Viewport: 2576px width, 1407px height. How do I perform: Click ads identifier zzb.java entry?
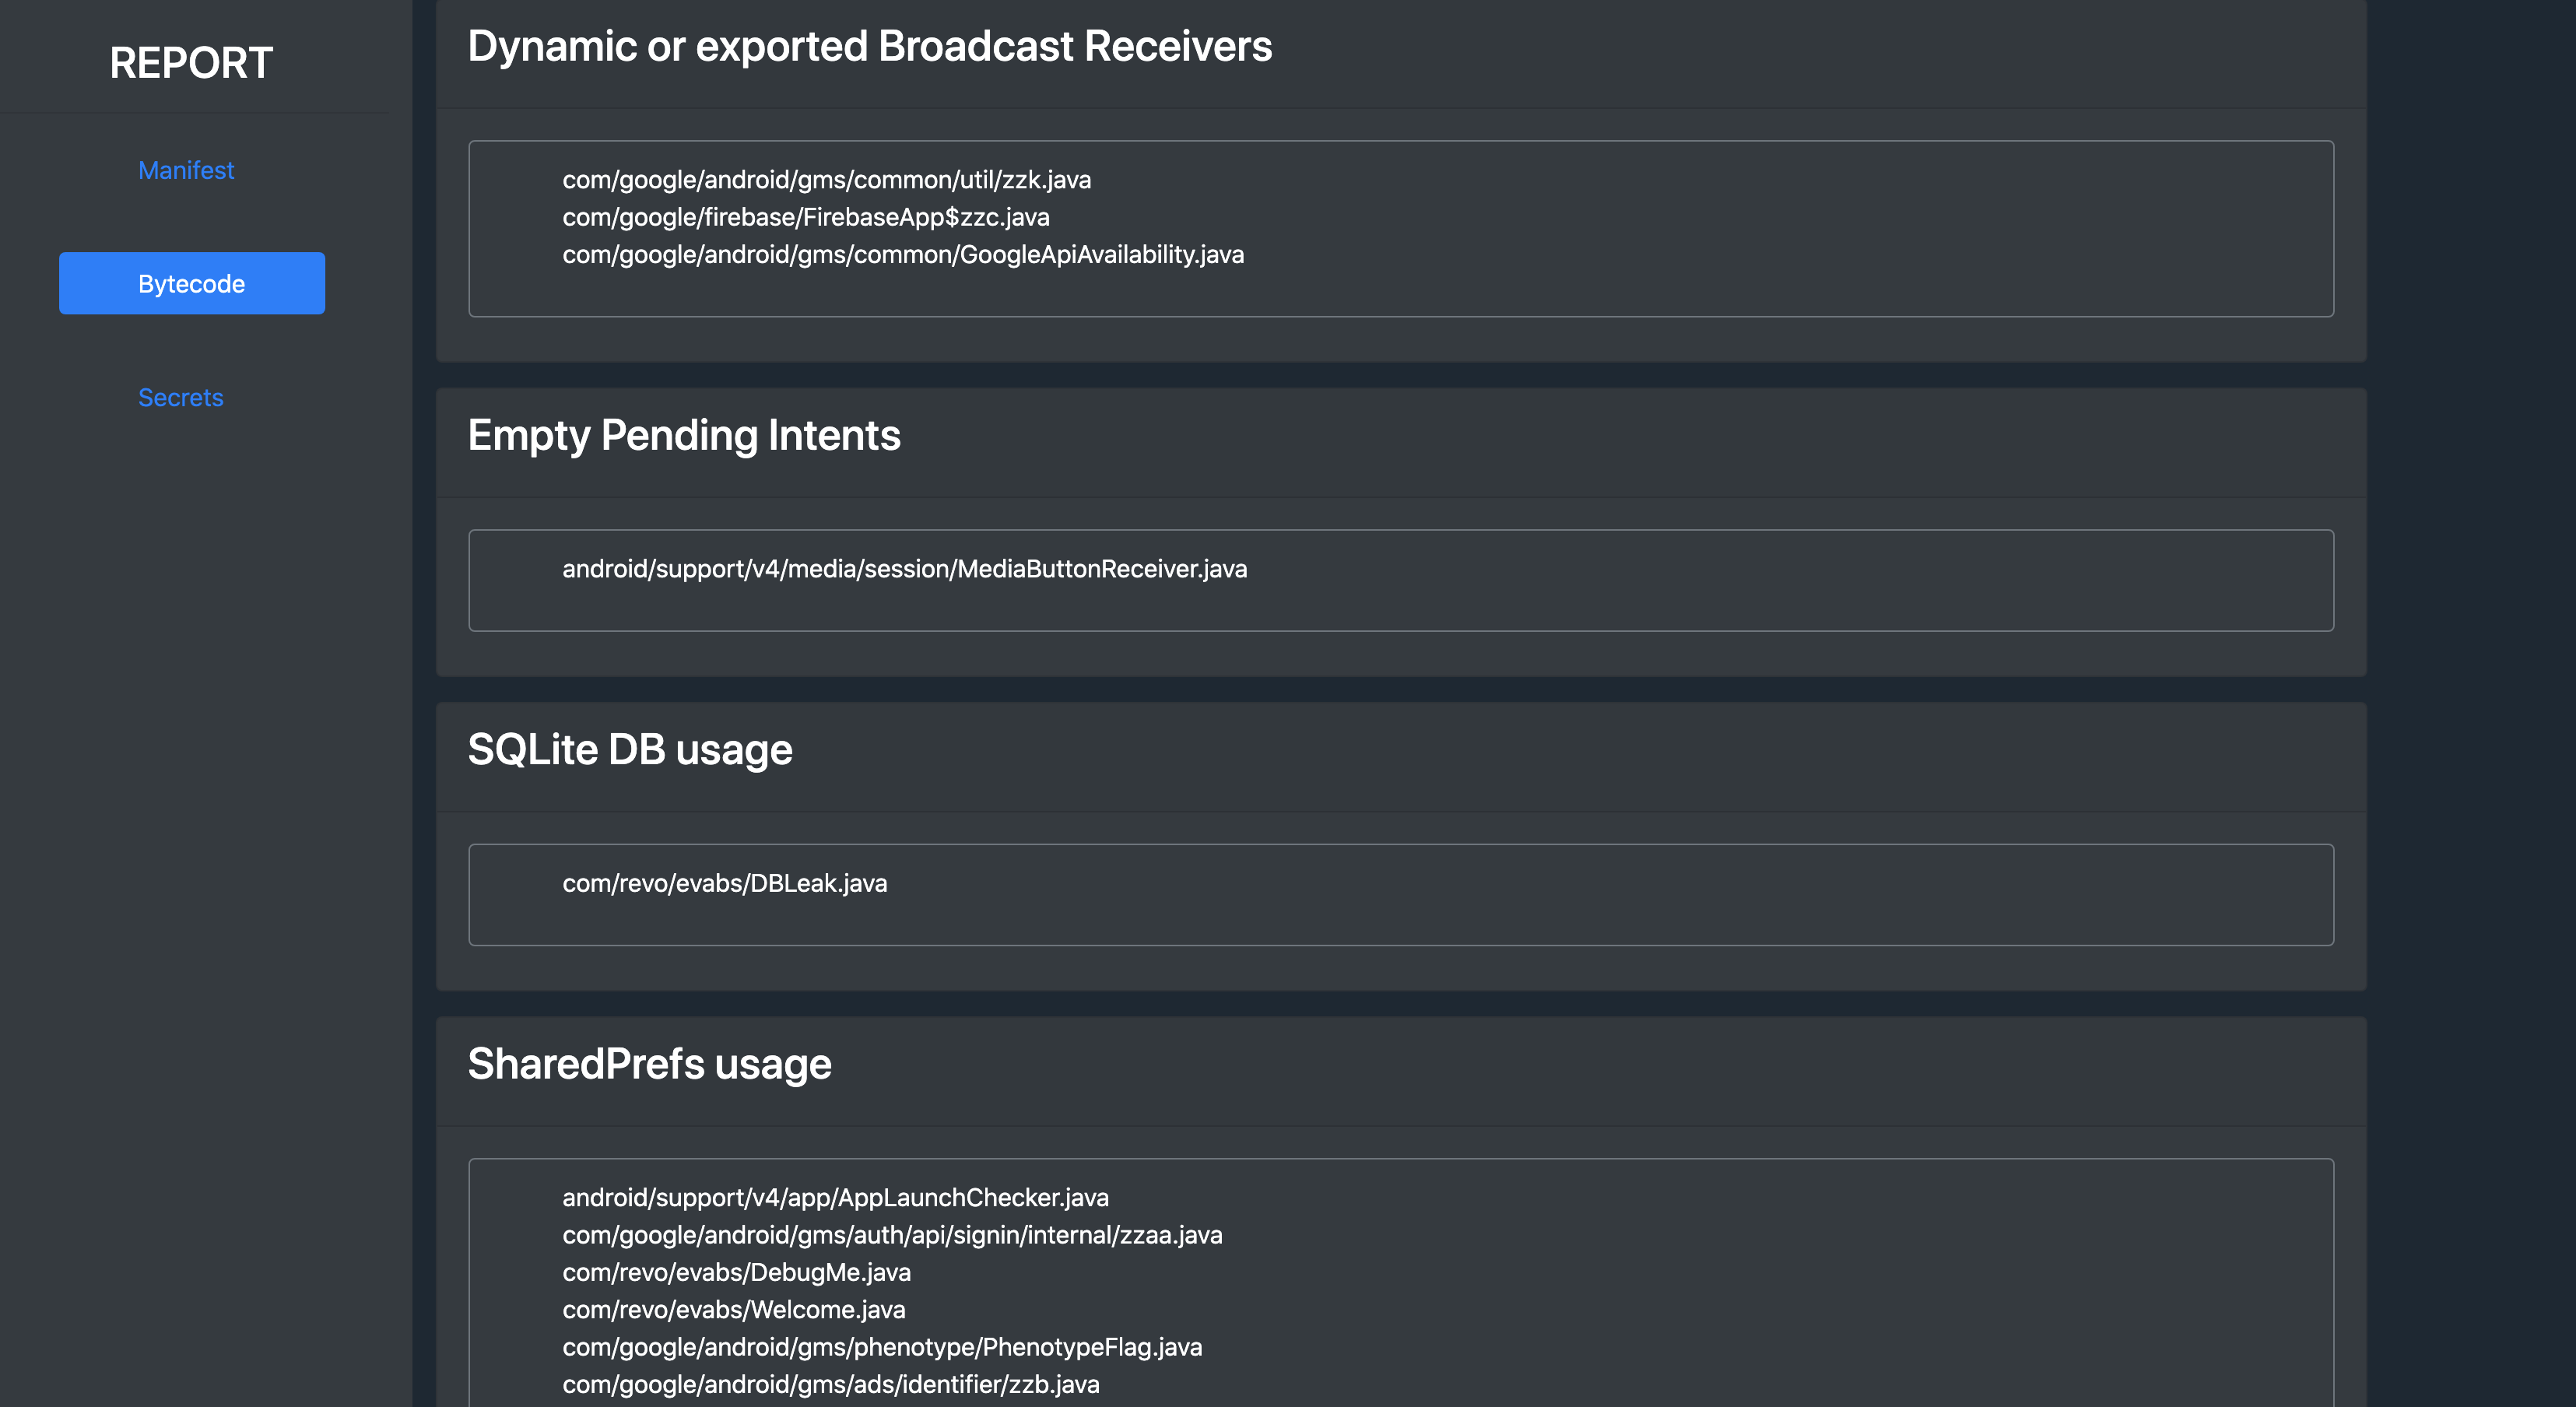tap(830, 1385)
